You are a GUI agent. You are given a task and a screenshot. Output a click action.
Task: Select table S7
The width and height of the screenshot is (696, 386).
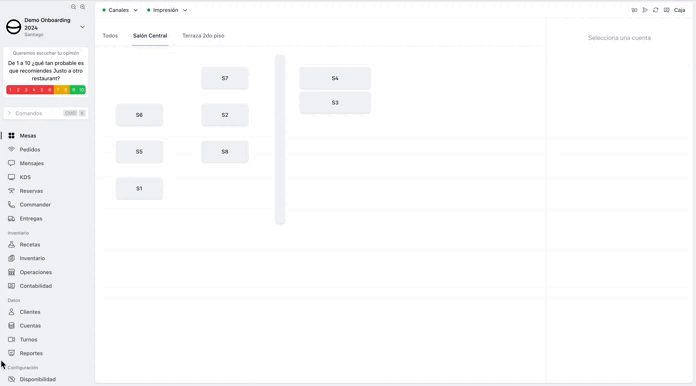pyautogui.click(x=225, y=78)
